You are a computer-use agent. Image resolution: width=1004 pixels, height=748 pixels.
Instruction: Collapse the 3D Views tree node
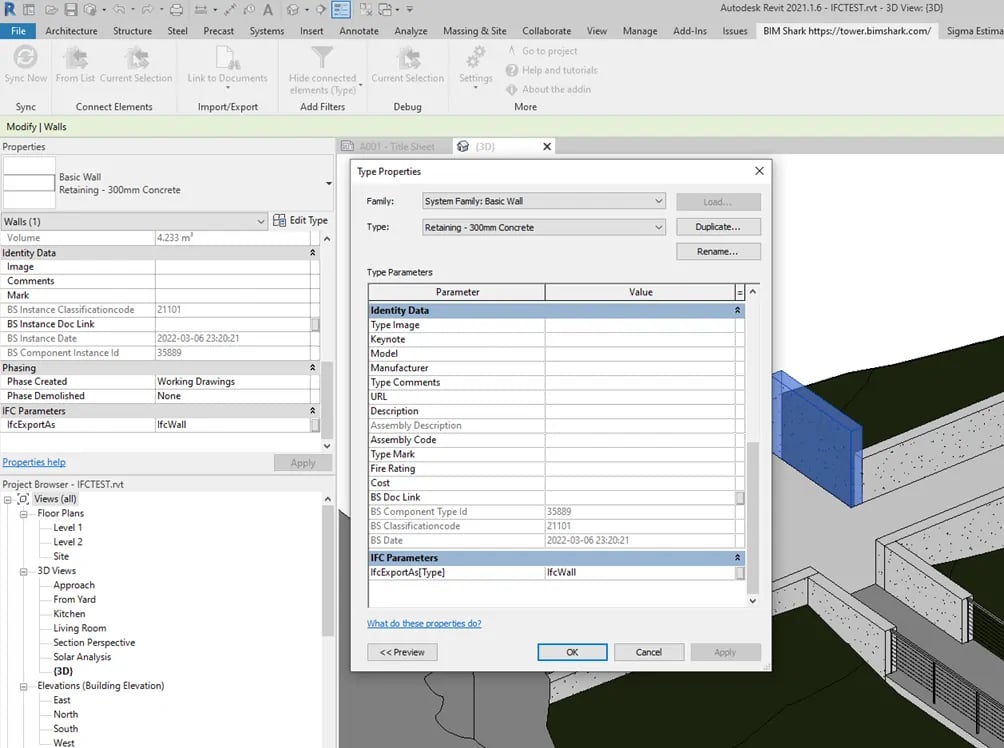(x=24, y=571)
